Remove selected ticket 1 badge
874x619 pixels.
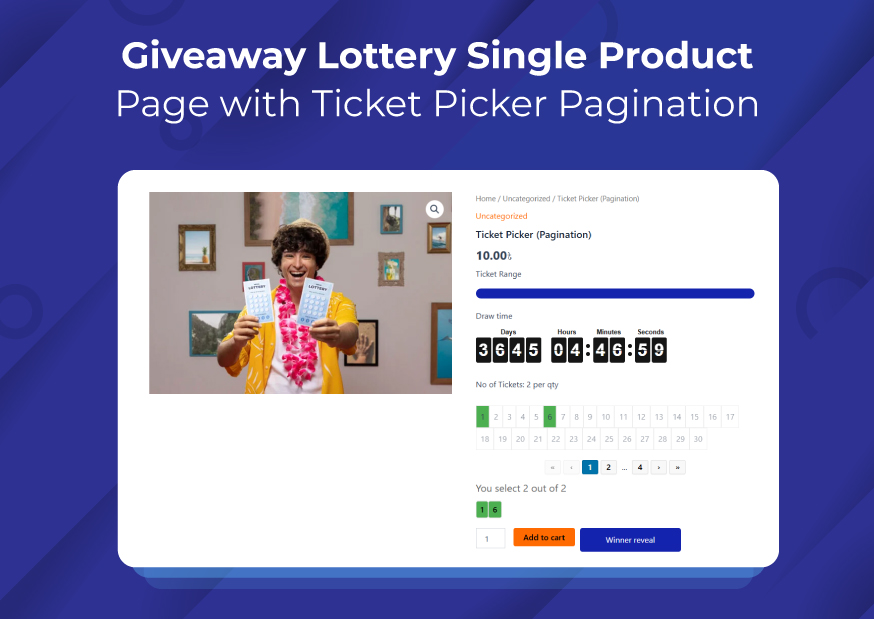tap(482, 510)
